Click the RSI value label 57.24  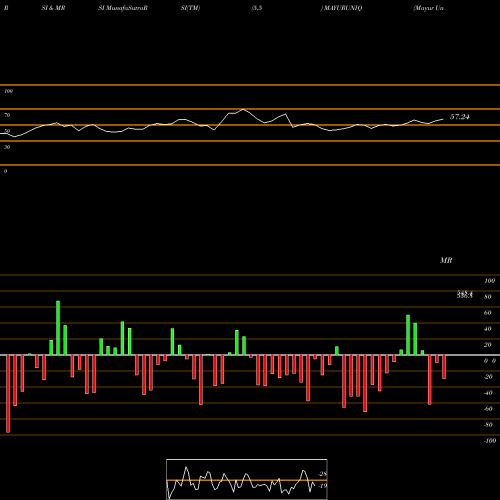coord(460,117)
